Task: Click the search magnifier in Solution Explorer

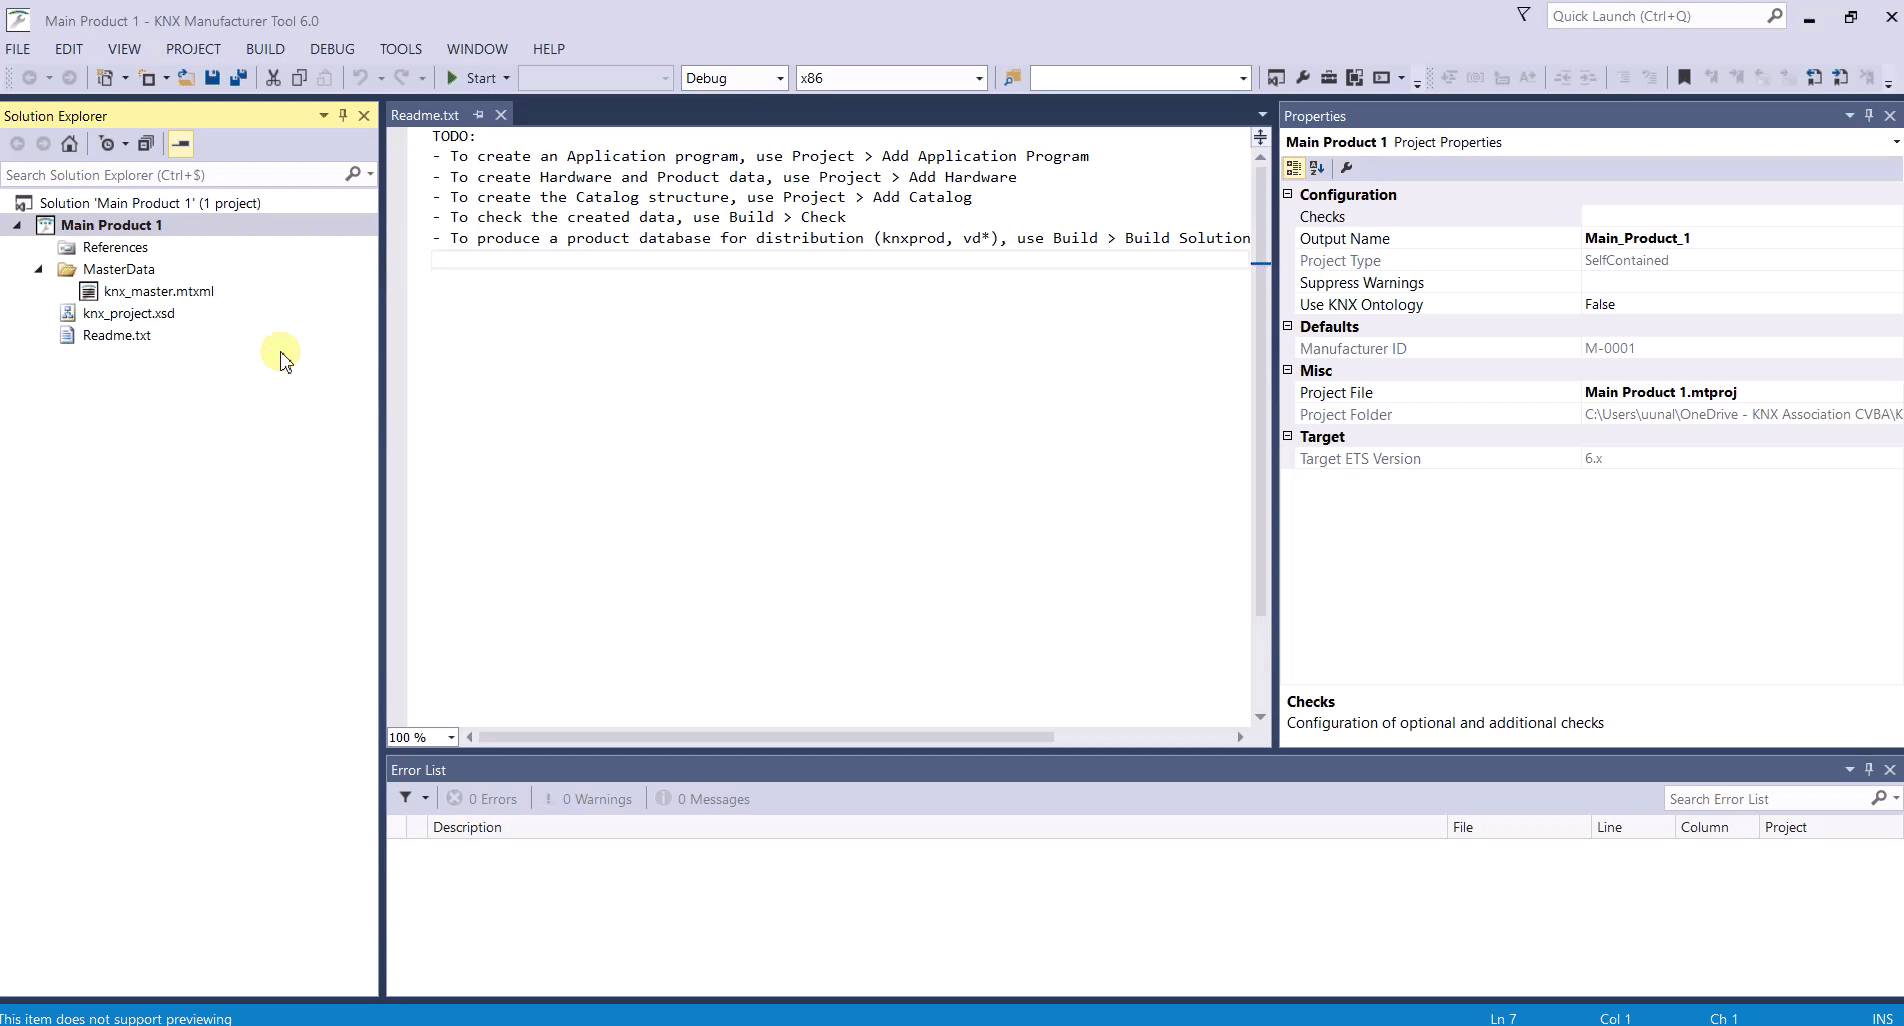Action: [x=353, y=174]
